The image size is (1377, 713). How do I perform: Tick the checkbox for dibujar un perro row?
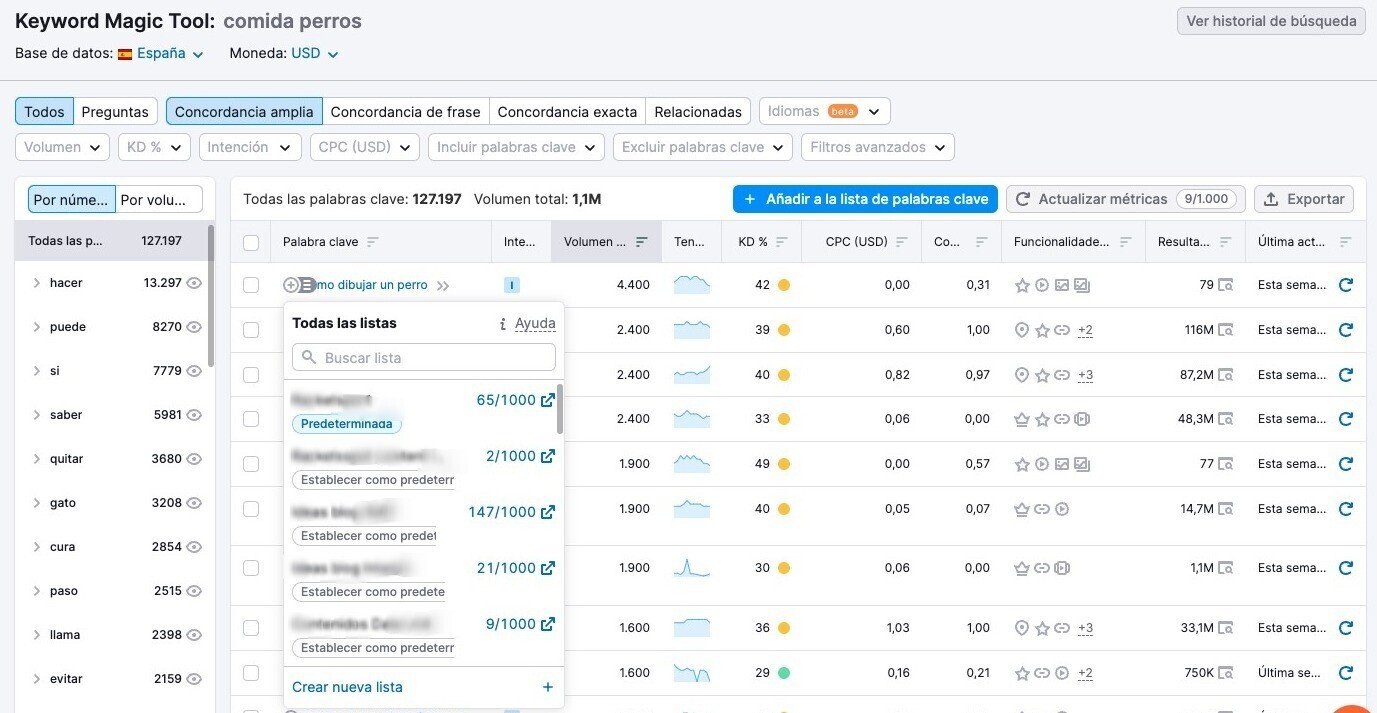(x=251, y=285)
